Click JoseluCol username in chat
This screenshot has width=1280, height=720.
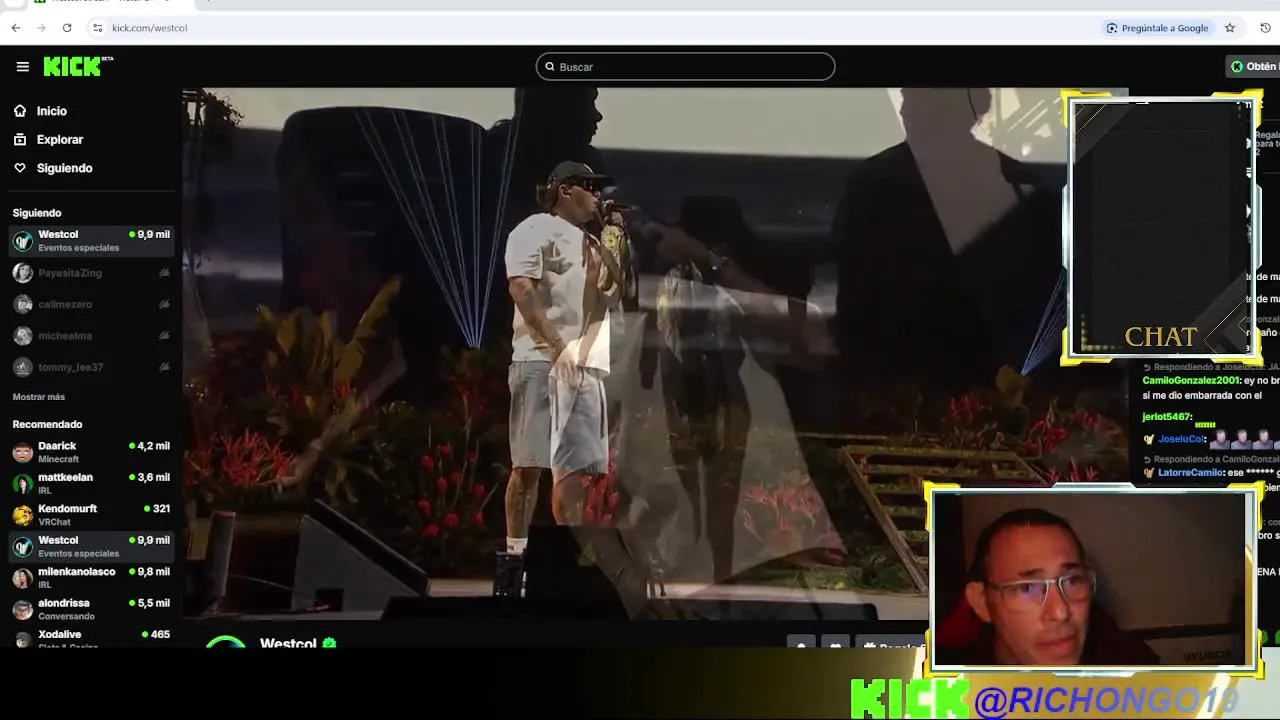1181,439
